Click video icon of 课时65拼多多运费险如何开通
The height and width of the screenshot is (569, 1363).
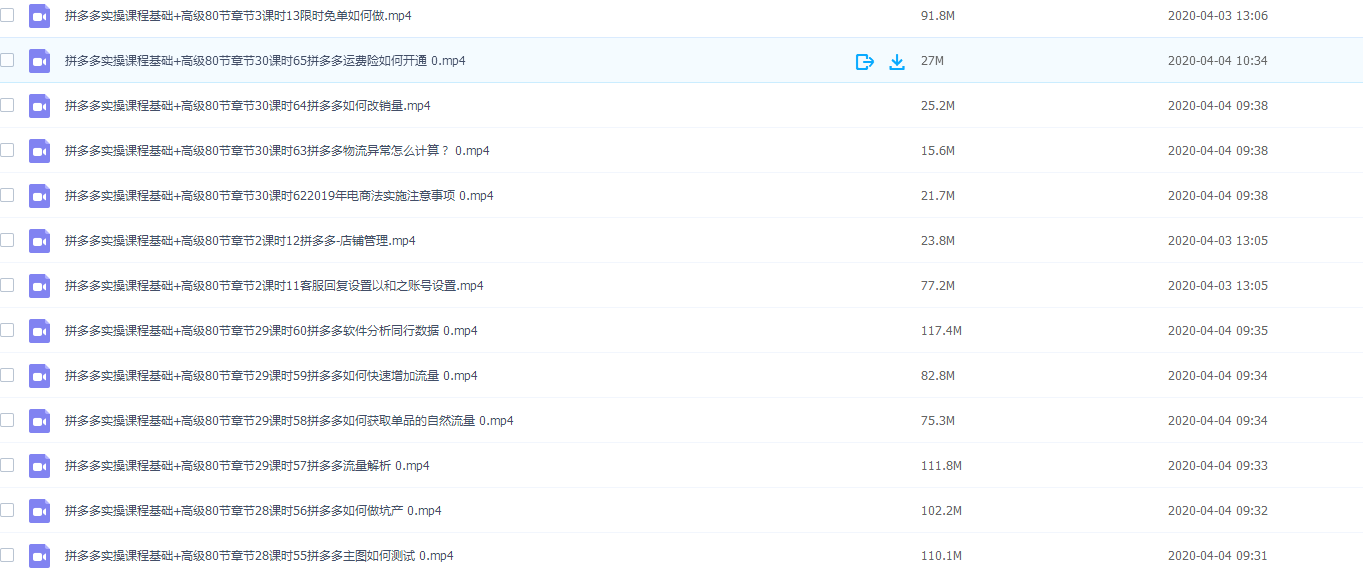[39, 61]
